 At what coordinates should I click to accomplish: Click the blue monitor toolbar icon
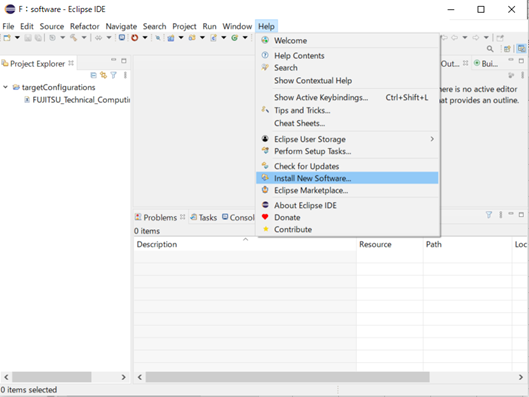(x=122, y=38)
